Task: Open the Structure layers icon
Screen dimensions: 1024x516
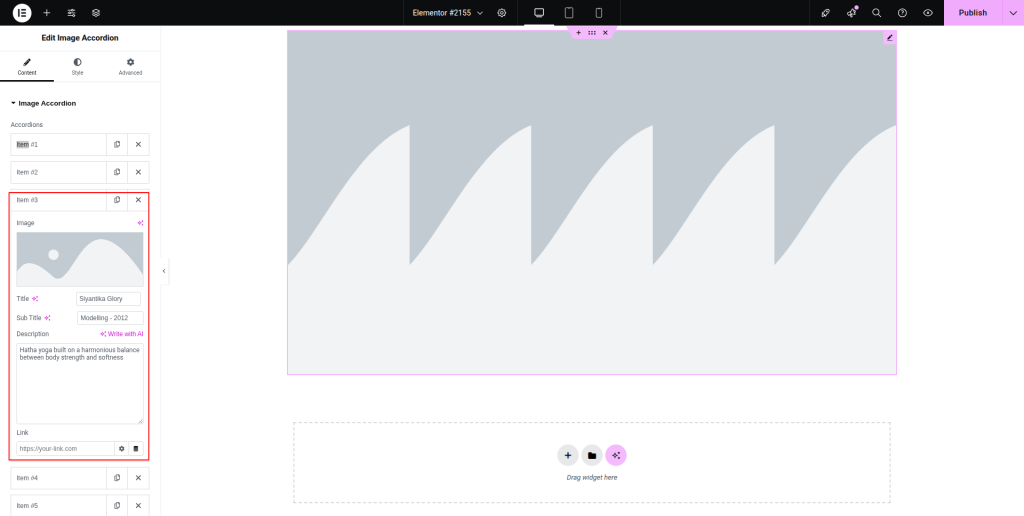Action: point(96,12)
